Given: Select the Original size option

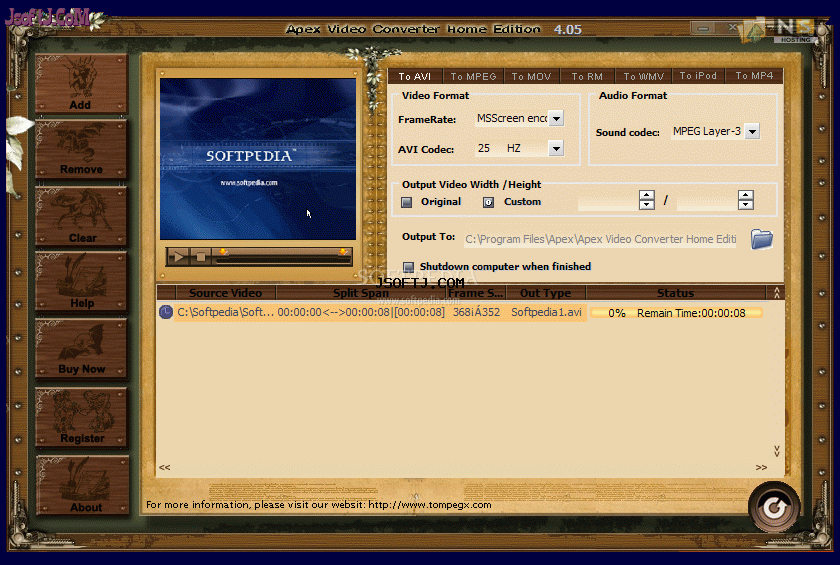Looking at the screenshot, I should click(x=407, y=202).
